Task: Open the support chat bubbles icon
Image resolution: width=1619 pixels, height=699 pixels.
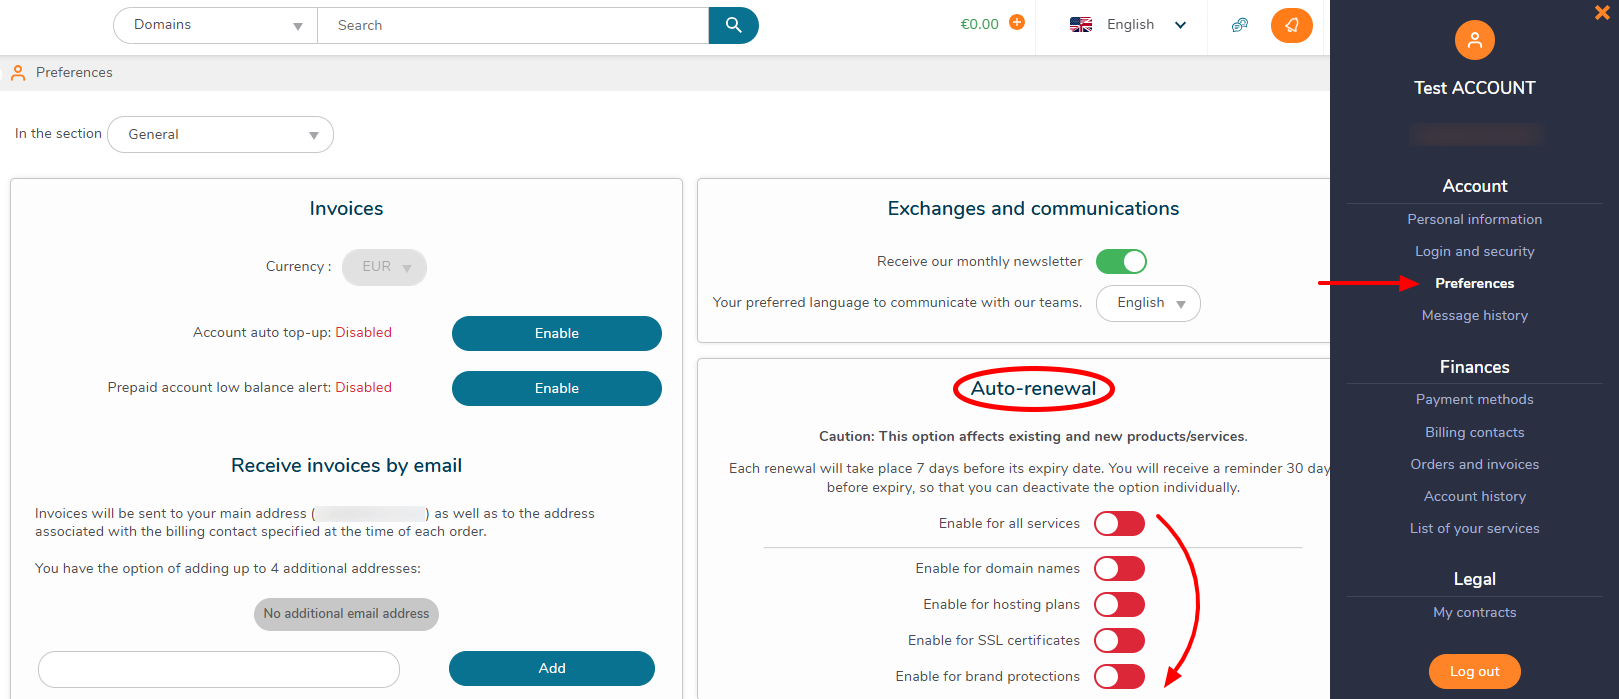Action: (x=1240, y=25)
